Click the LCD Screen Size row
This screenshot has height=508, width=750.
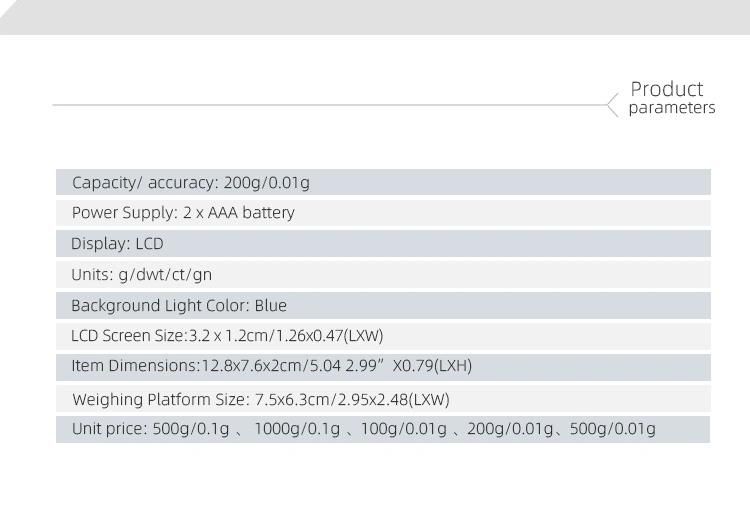pyautogui.click(x=383, y=336)
